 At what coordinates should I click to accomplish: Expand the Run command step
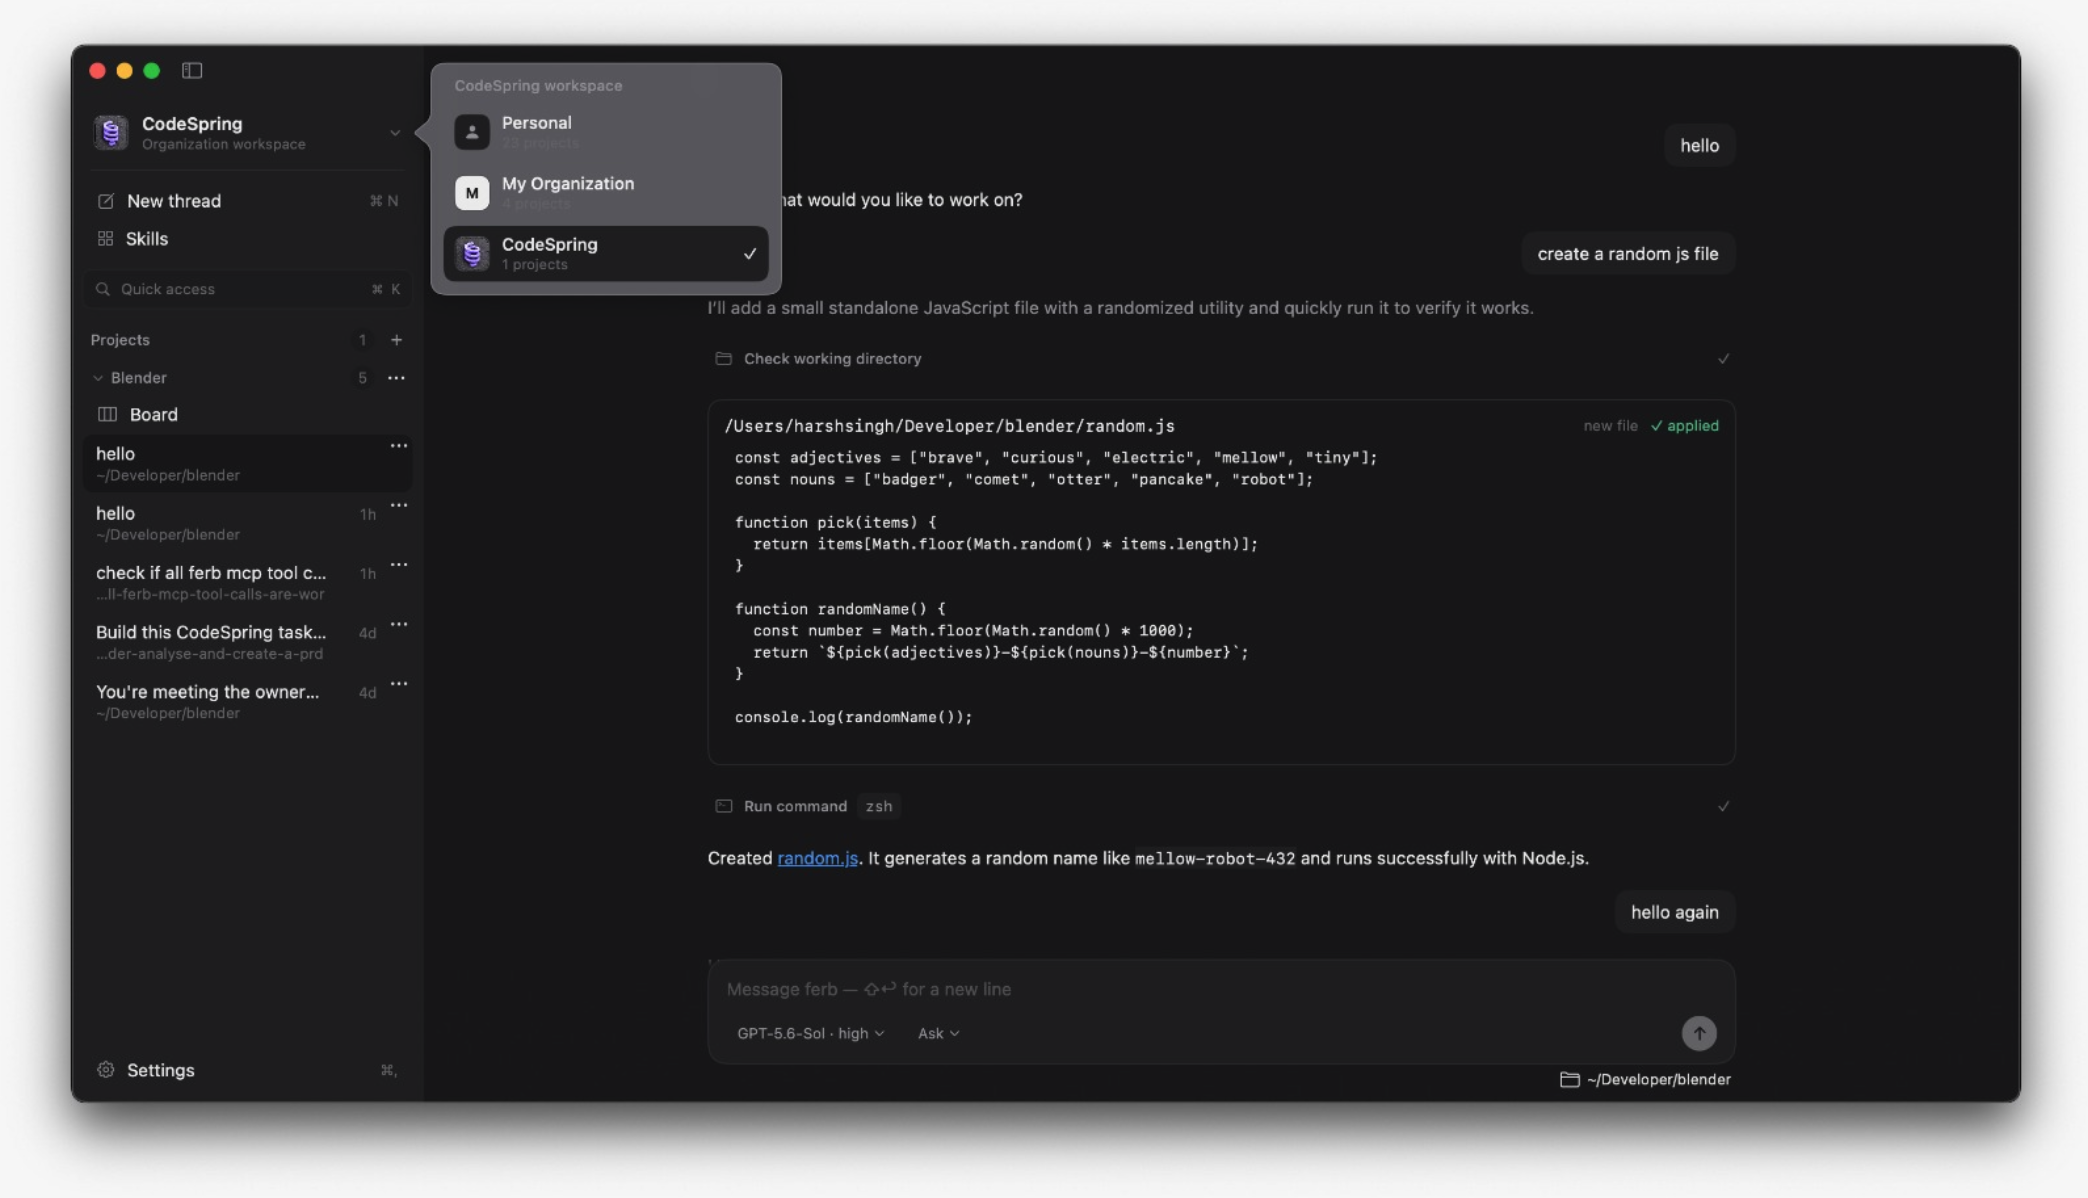point(1222,806)
